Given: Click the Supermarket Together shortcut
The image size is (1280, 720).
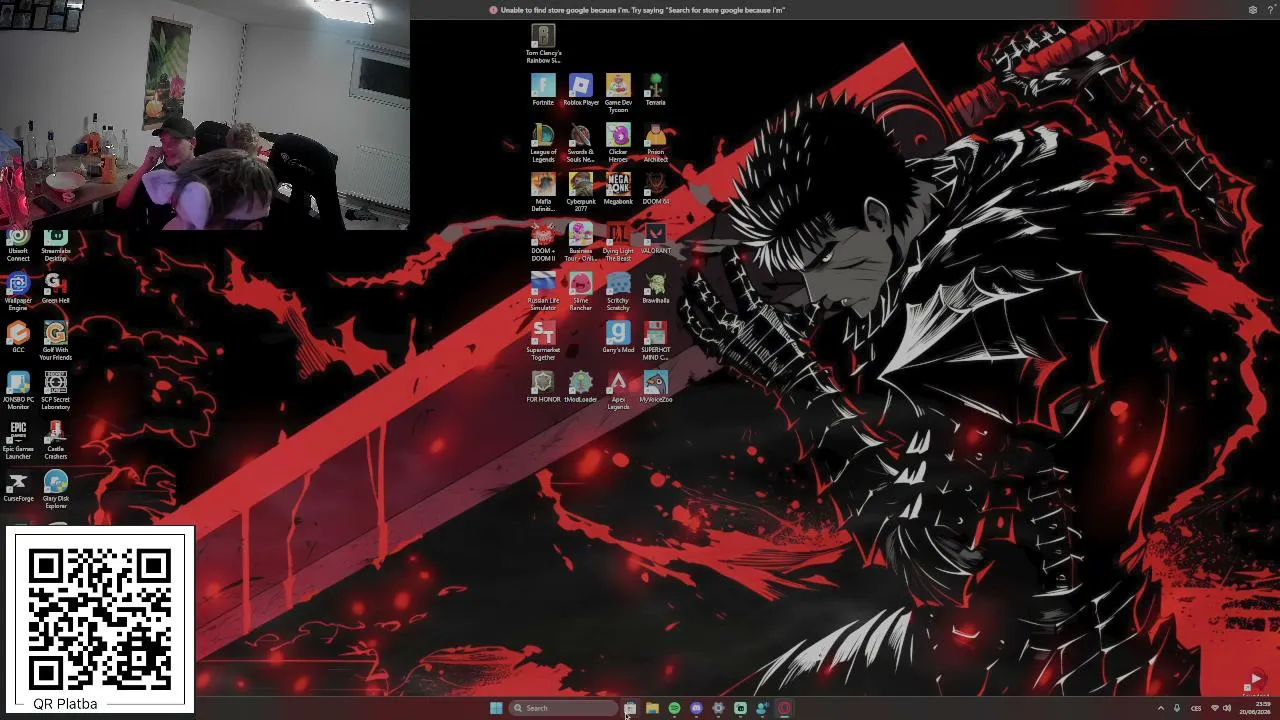Looking at the screenshot, I should 543,341.
